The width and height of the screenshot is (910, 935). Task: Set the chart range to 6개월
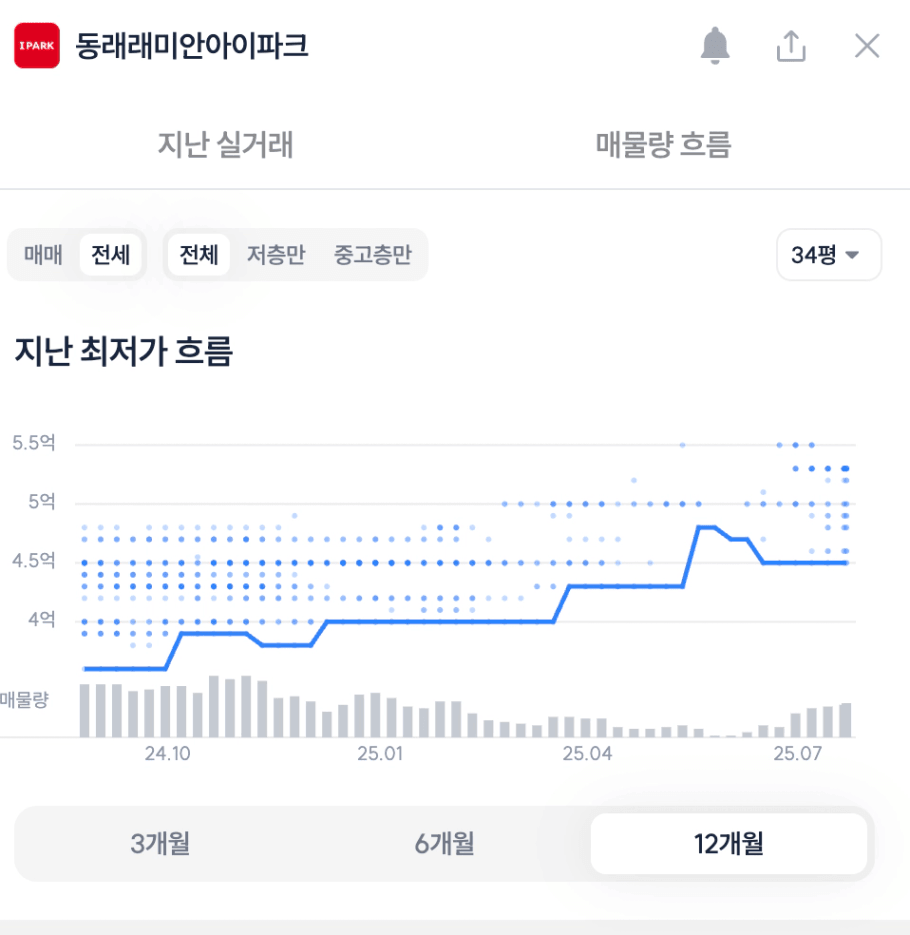coord(444,843)
